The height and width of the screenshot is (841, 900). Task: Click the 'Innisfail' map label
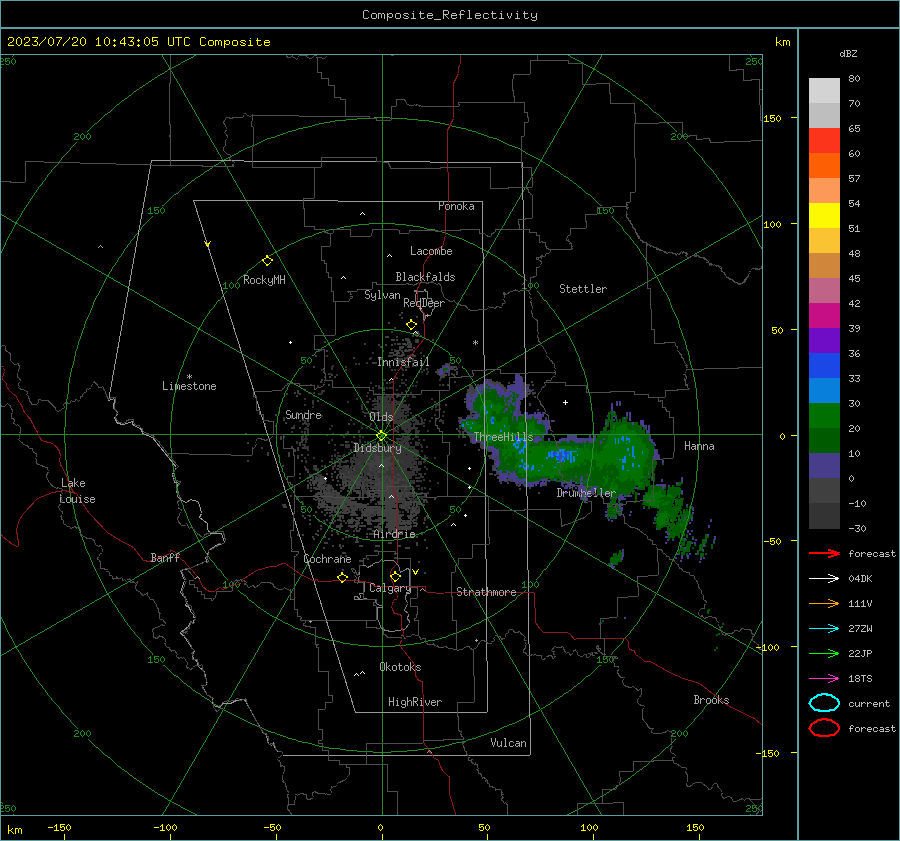click(x=403, y=362)
